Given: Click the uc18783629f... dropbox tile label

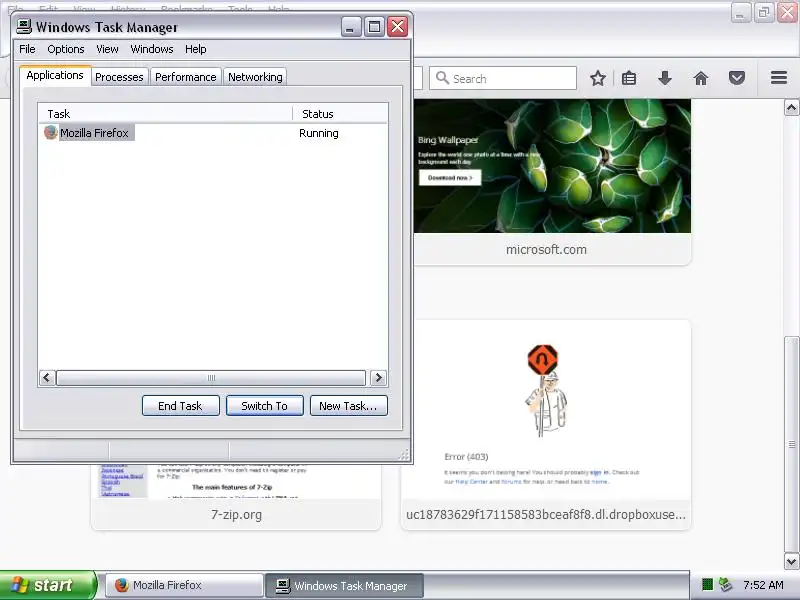Looking at the screenshot, I should [x=546, y=514].
